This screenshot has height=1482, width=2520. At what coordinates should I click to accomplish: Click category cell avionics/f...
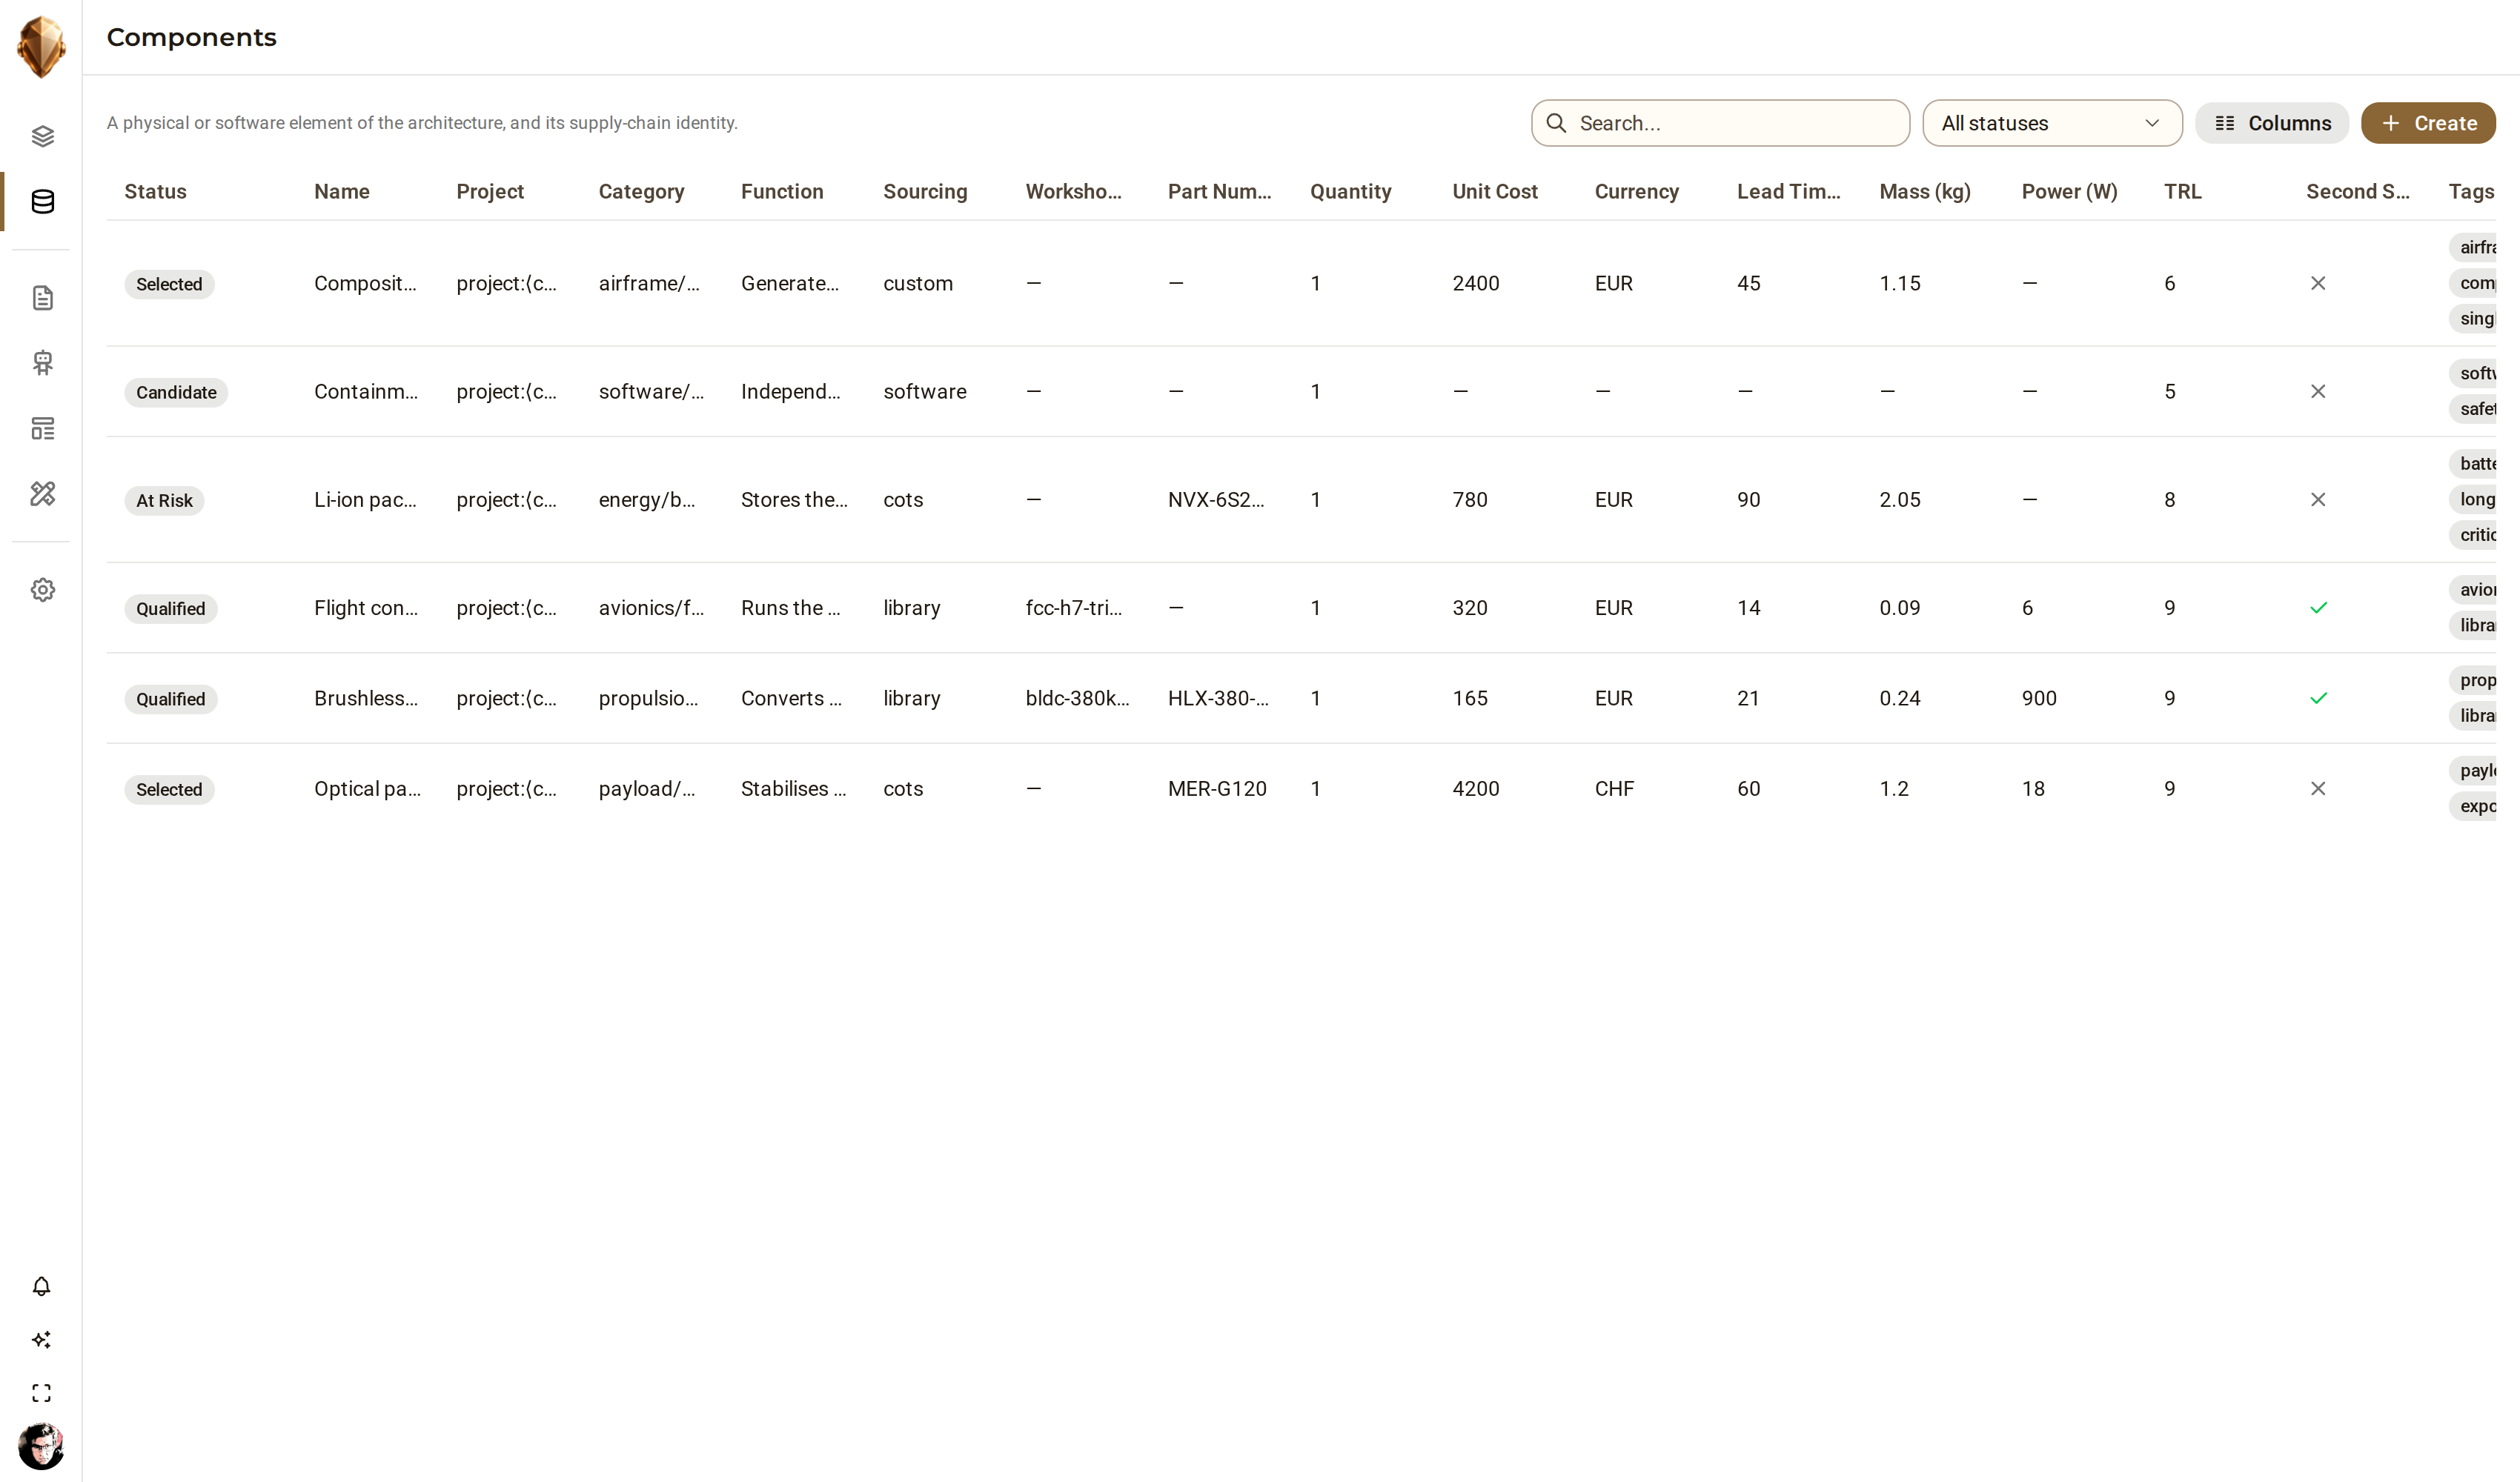pos(651,607)
